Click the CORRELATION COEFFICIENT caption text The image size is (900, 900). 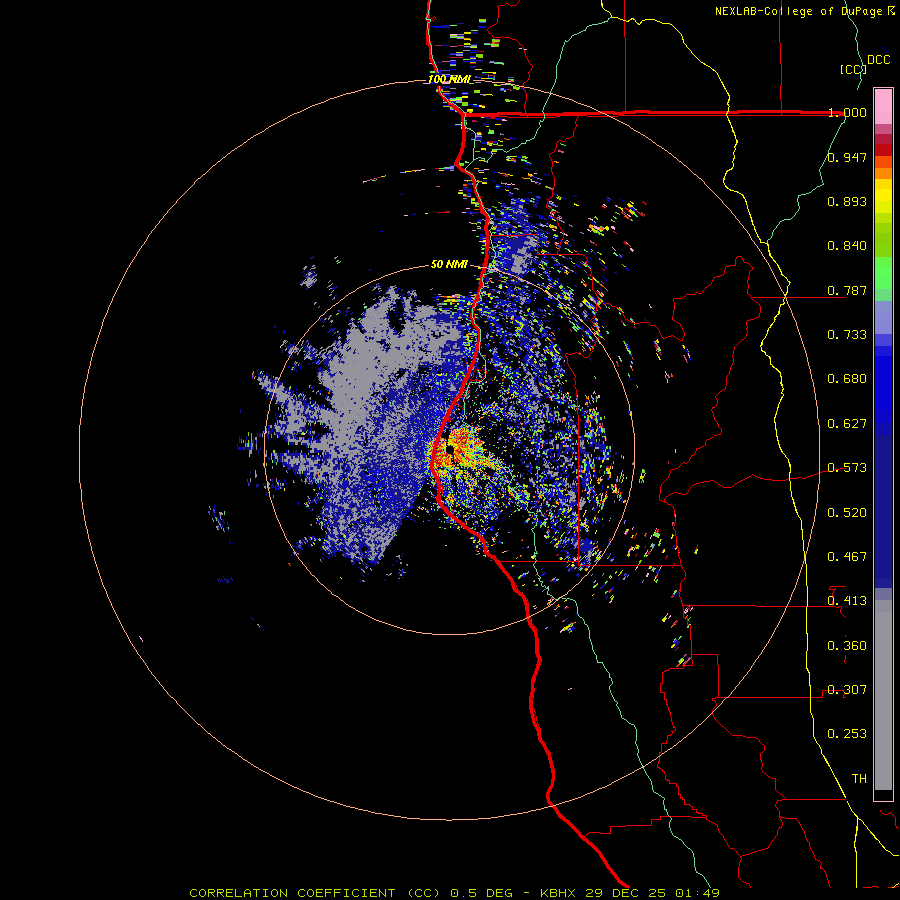click(x=296, y=893)
